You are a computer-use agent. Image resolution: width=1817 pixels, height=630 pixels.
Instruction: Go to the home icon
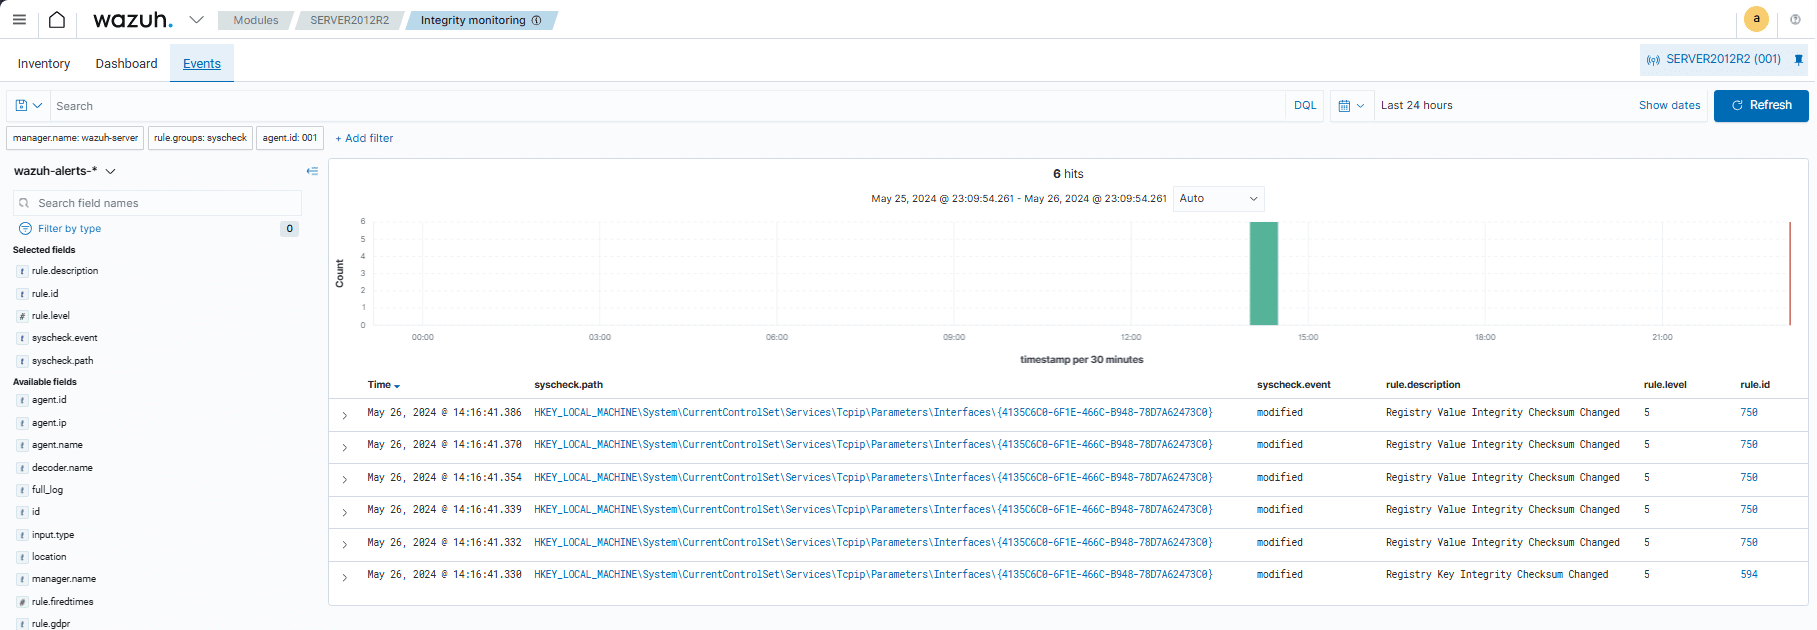(57, 20)
